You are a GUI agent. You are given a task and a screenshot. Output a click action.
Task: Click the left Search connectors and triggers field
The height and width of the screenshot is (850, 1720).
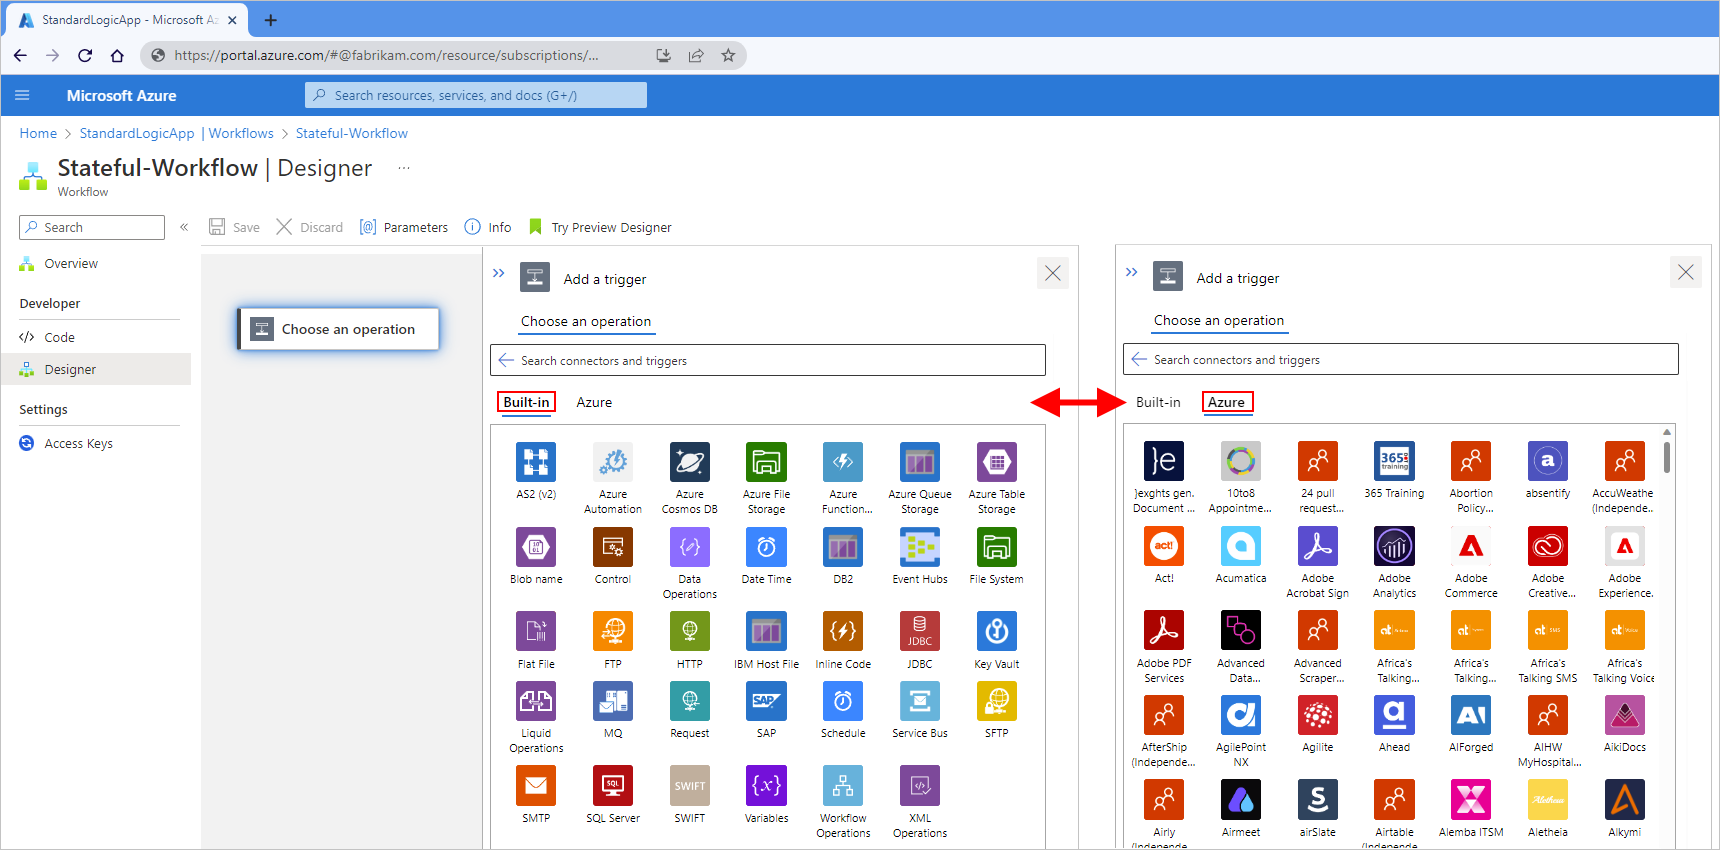coord(768,360)
